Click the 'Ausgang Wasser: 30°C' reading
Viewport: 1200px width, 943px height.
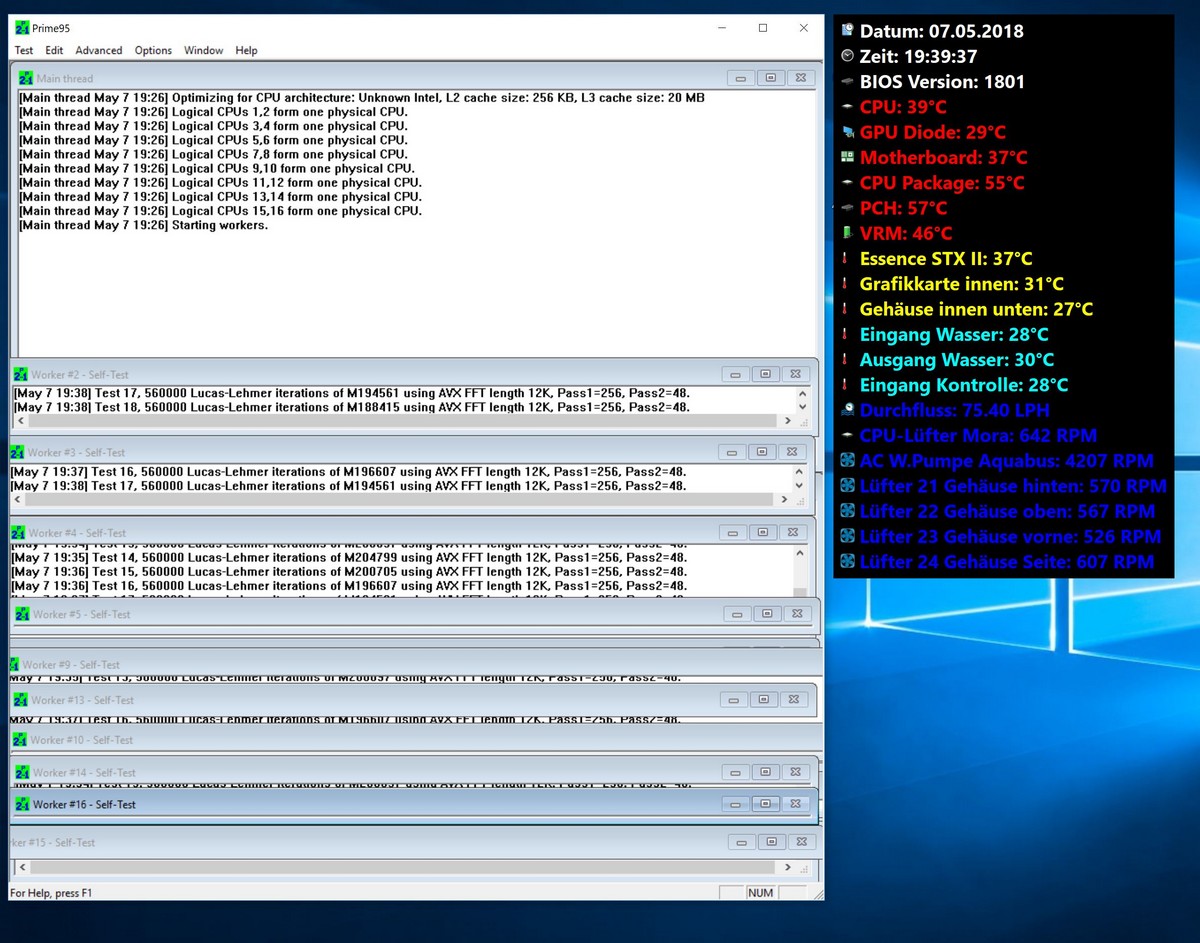click(957, 360)
